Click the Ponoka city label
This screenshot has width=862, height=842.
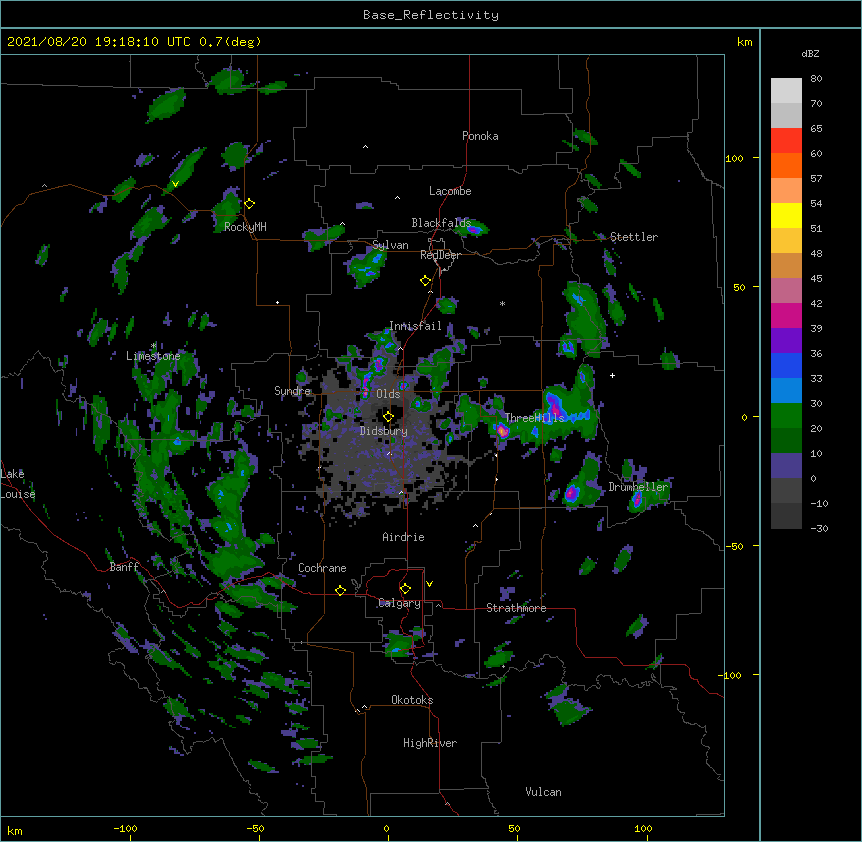[480, 136]
